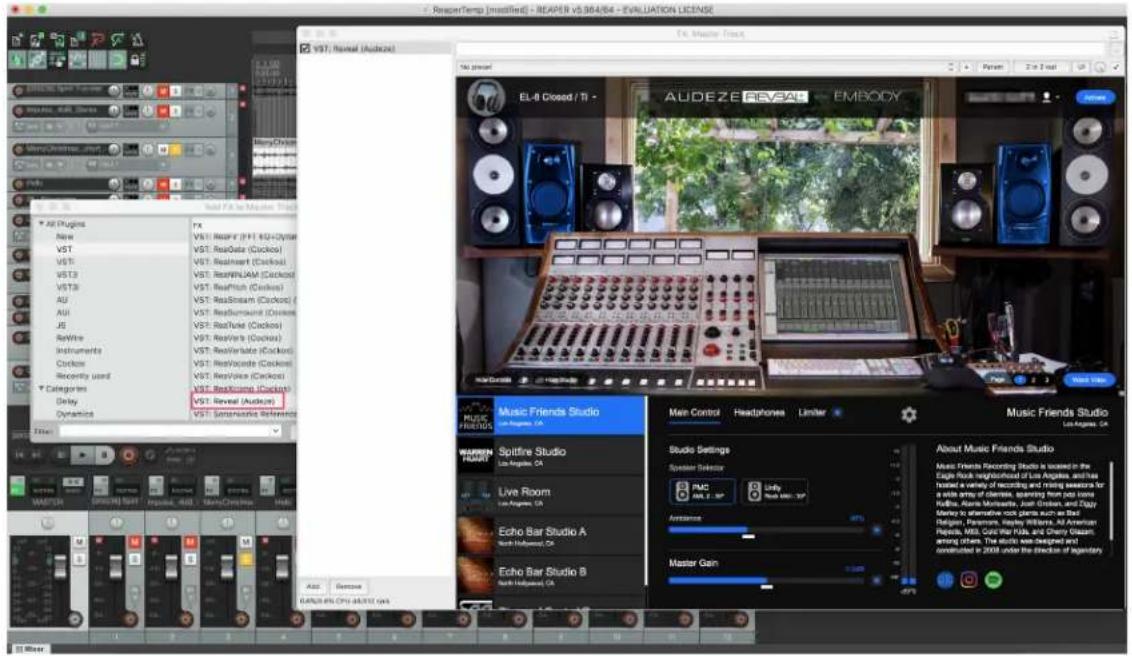
Task: Select the Dynamics category in FX browser
Action: click(x=74, y=414)
